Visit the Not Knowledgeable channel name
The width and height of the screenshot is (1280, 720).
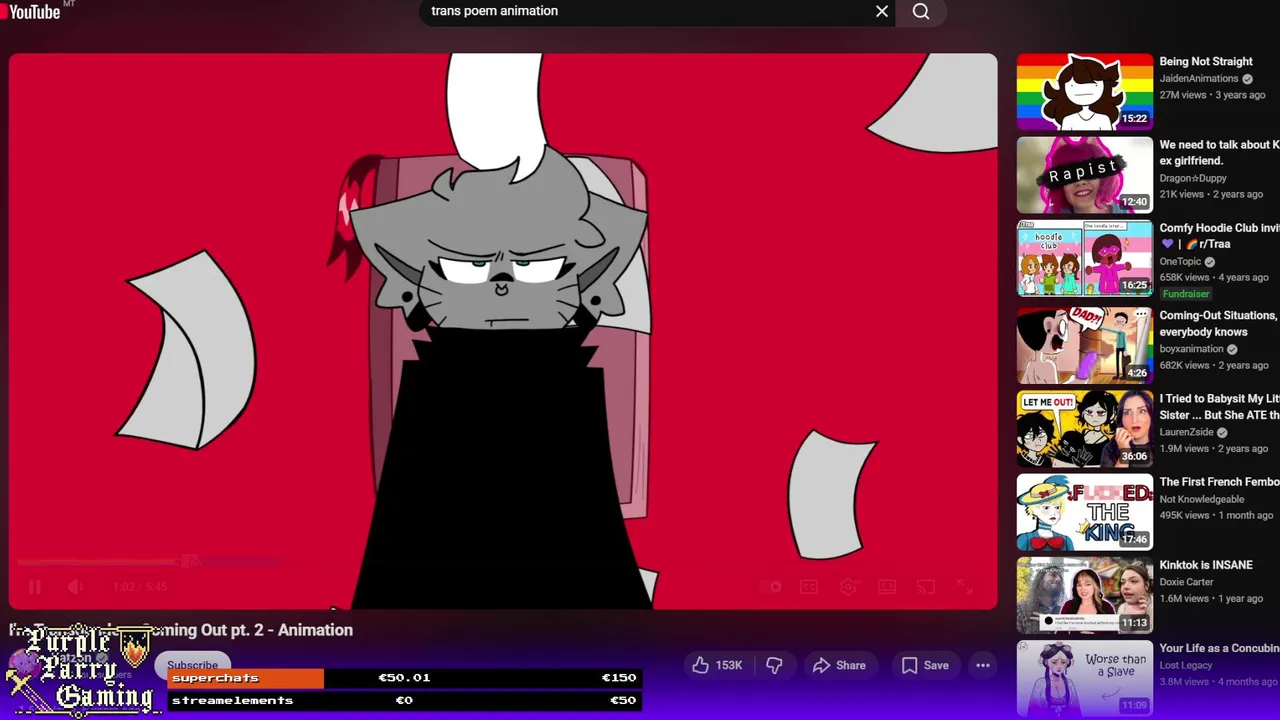coord(1202,499)
